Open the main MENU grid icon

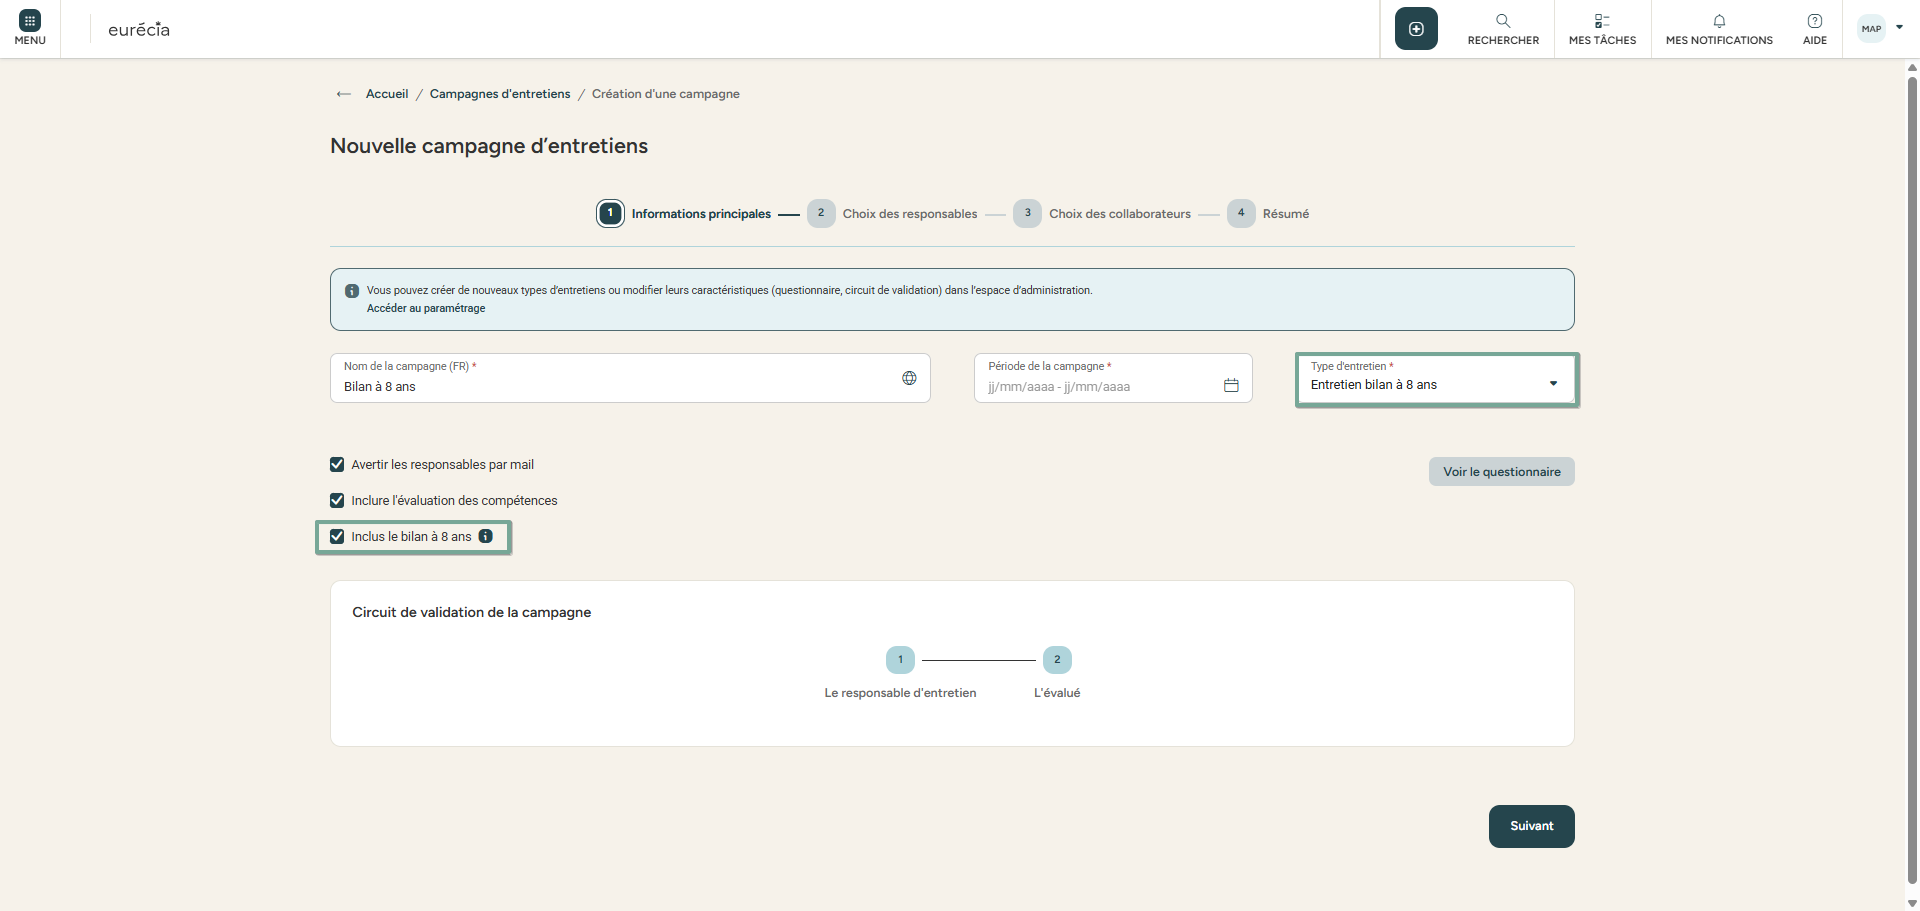click(x=30, y=22)
